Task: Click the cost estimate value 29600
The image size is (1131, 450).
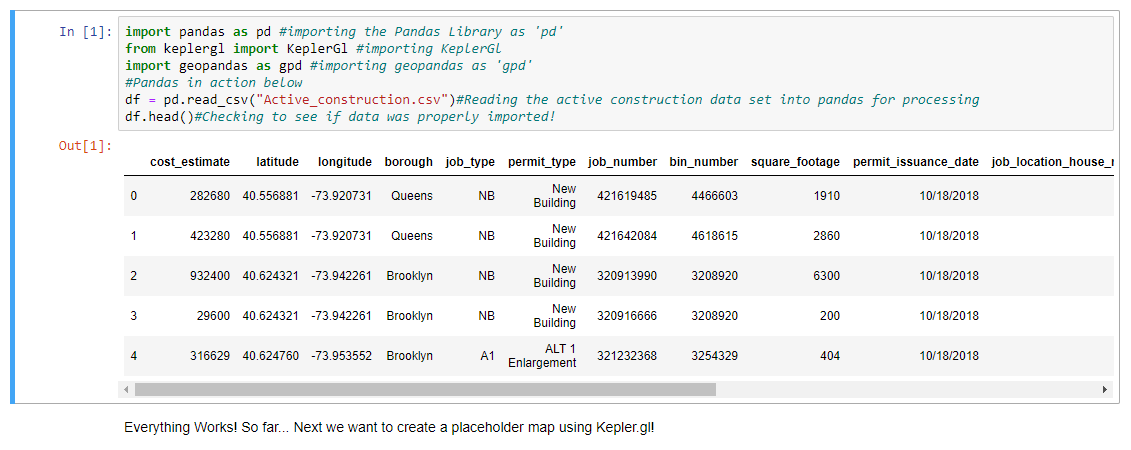Action: tap(214, 316)
